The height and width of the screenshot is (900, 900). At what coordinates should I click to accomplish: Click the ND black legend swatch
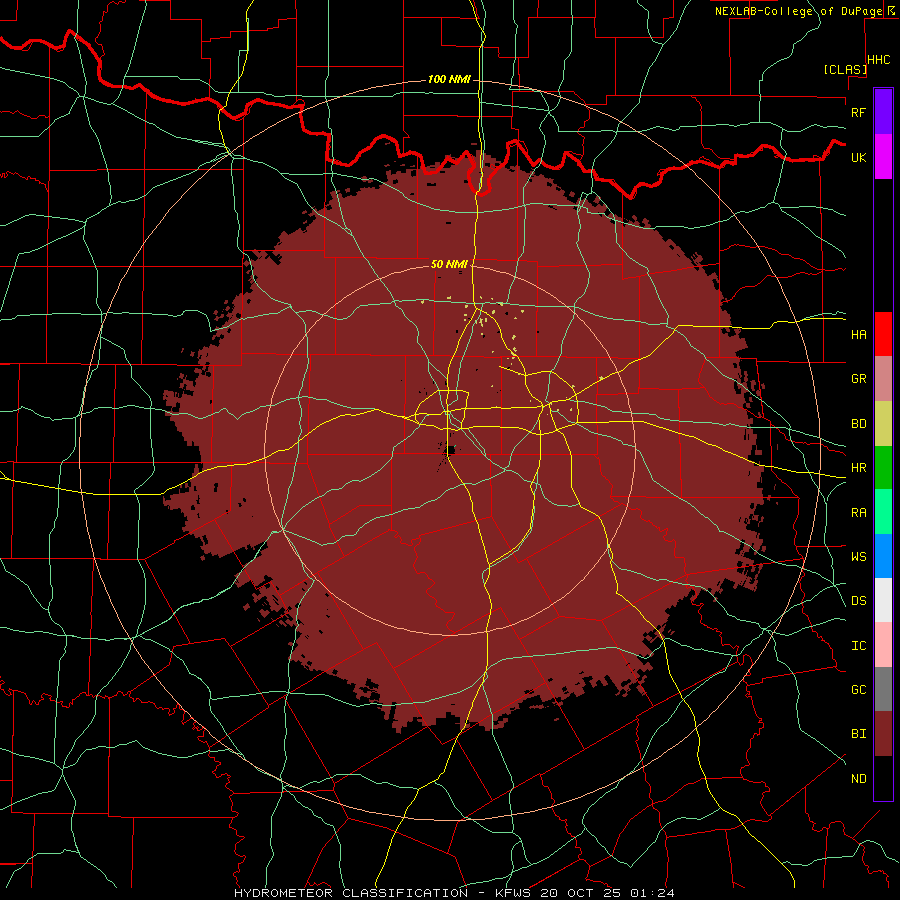point(883,778)
